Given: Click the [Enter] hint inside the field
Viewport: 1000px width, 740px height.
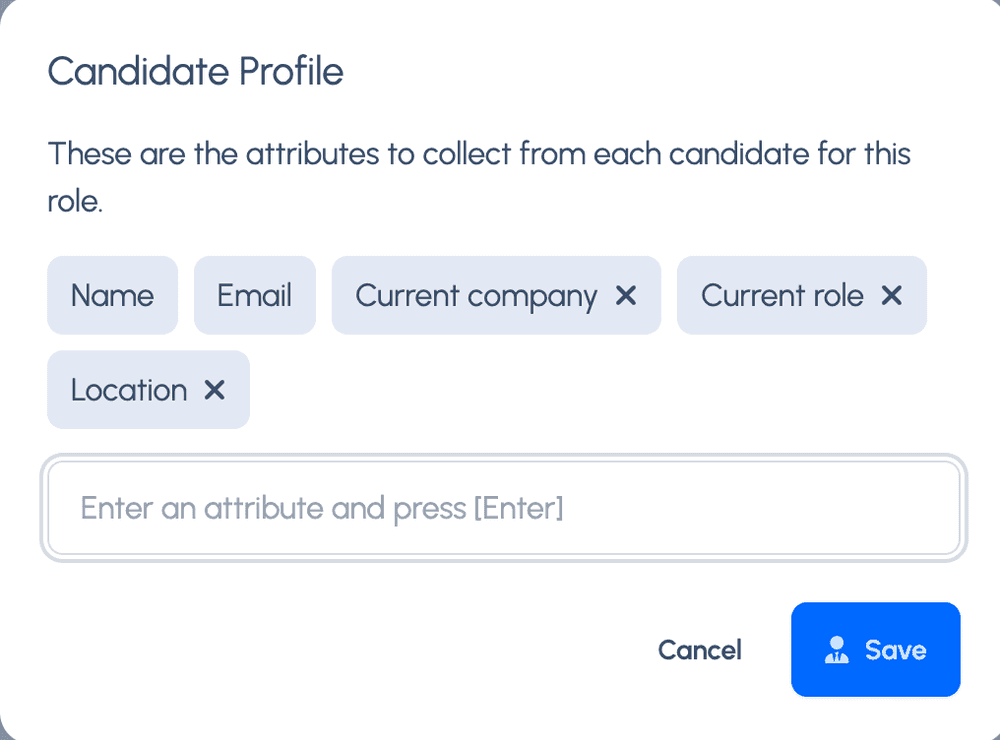Looking at the screenshot, I should point(518,508).
